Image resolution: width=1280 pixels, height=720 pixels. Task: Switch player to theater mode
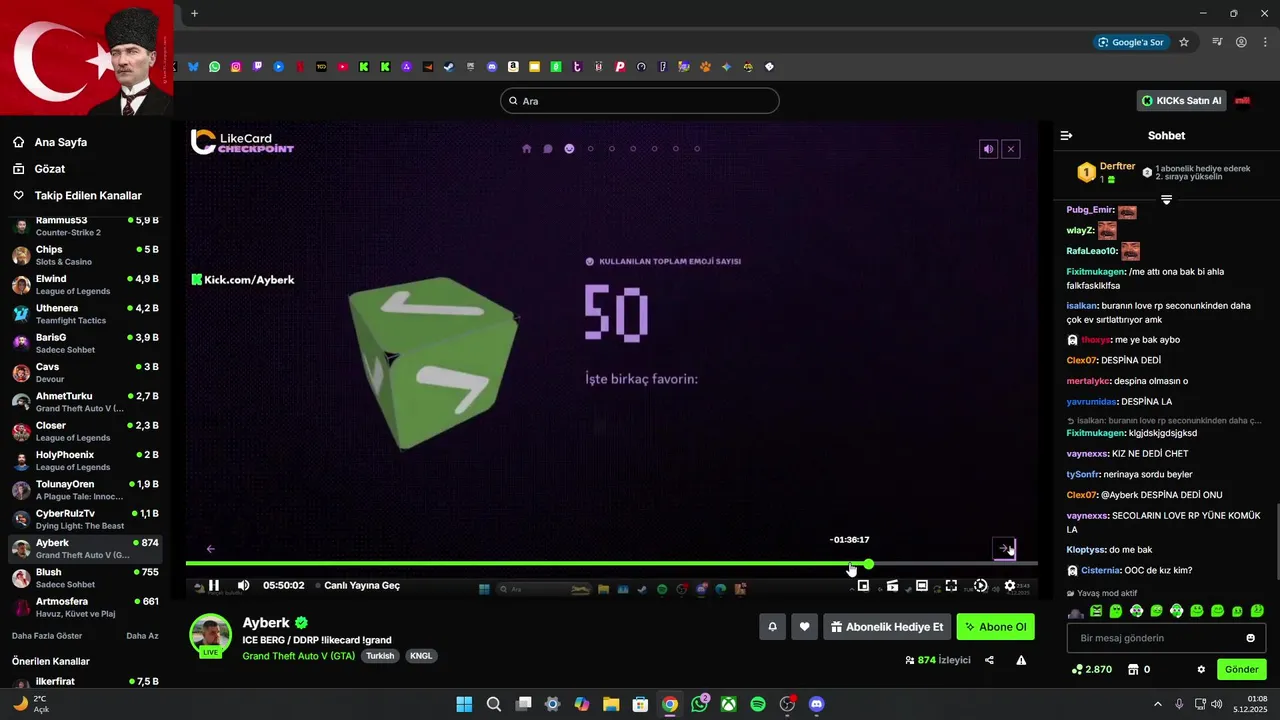[x=922, y=585]
